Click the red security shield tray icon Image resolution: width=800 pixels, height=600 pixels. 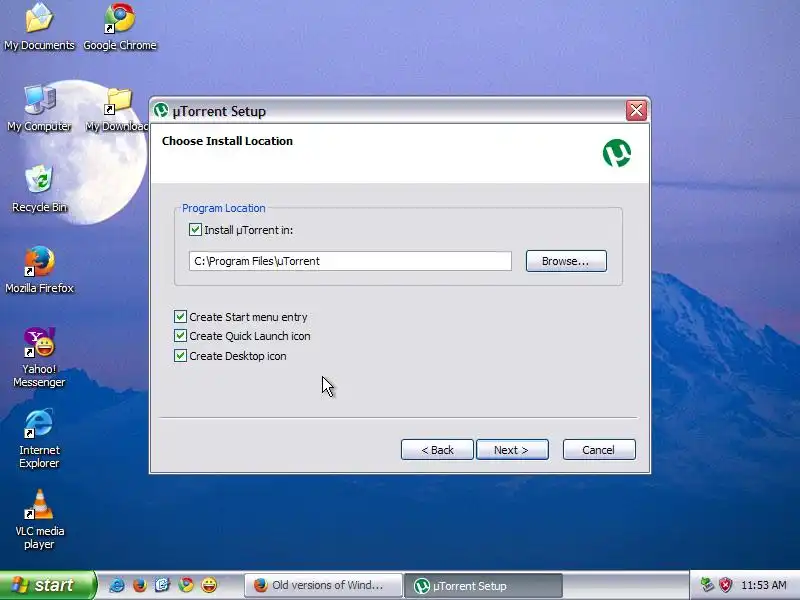pos(726,585)
